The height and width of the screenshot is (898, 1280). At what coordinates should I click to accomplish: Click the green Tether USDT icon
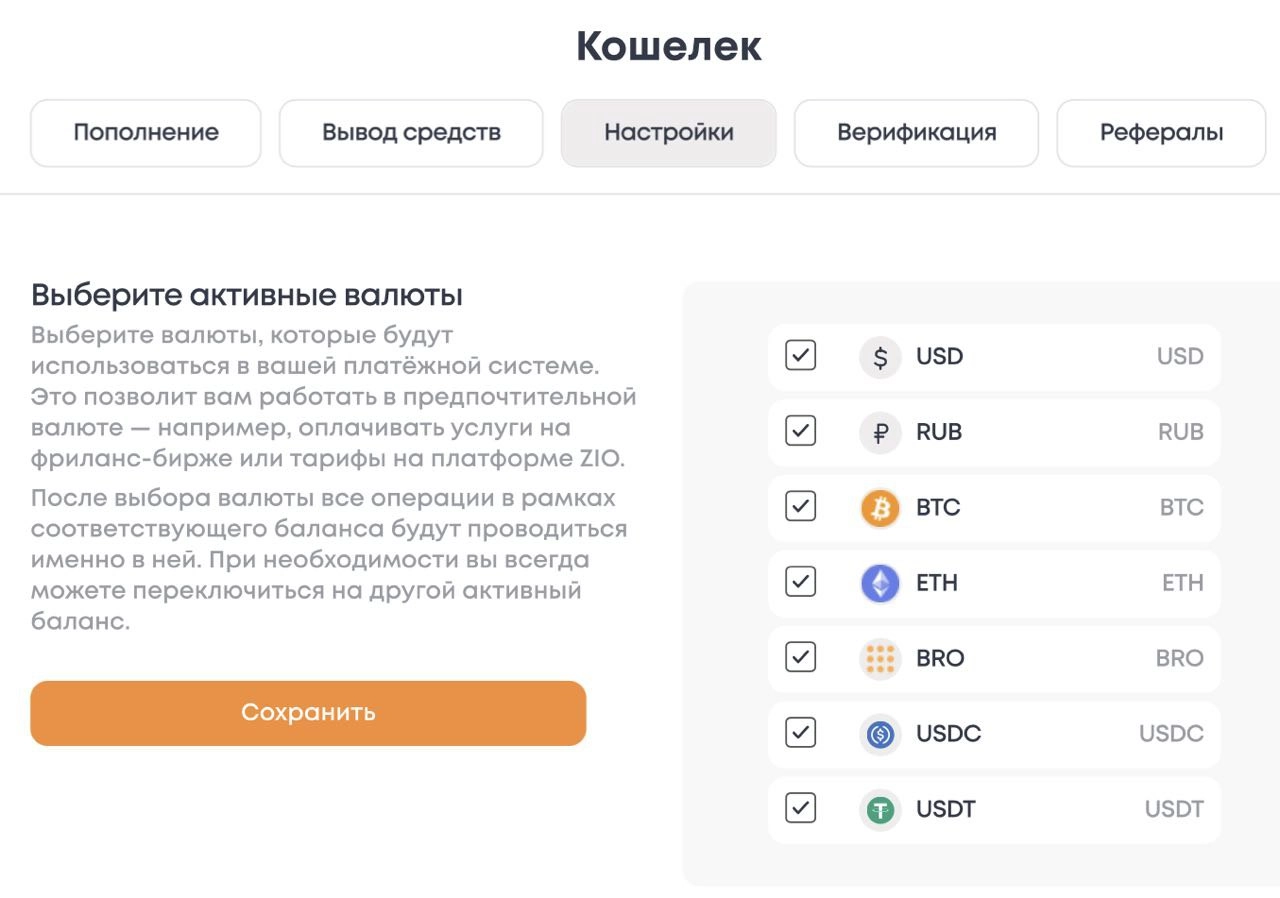coord(880,810)
